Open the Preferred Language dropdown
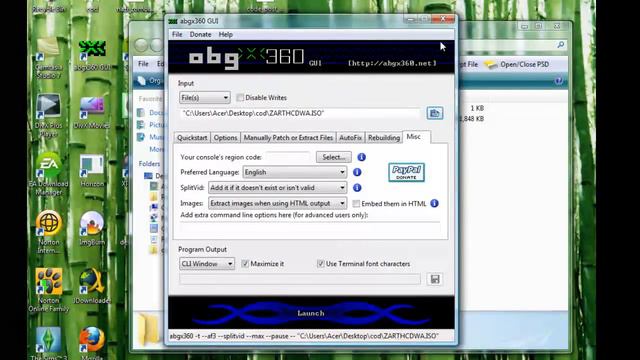The width and height of the screenshot is (640, 360). [x=295, y=172]
